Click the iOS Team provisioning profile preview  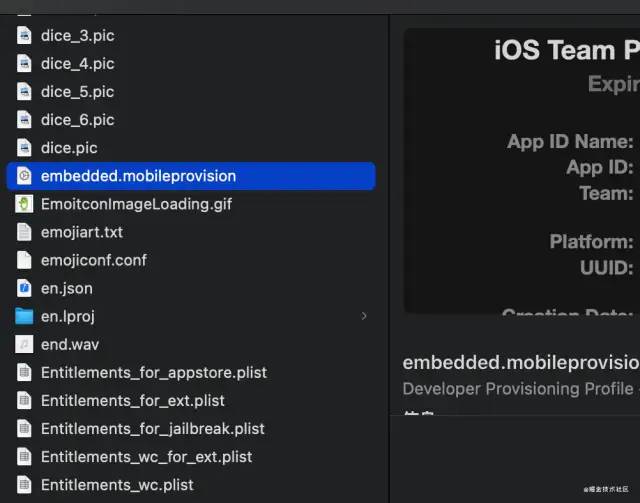tap(522, 171)
